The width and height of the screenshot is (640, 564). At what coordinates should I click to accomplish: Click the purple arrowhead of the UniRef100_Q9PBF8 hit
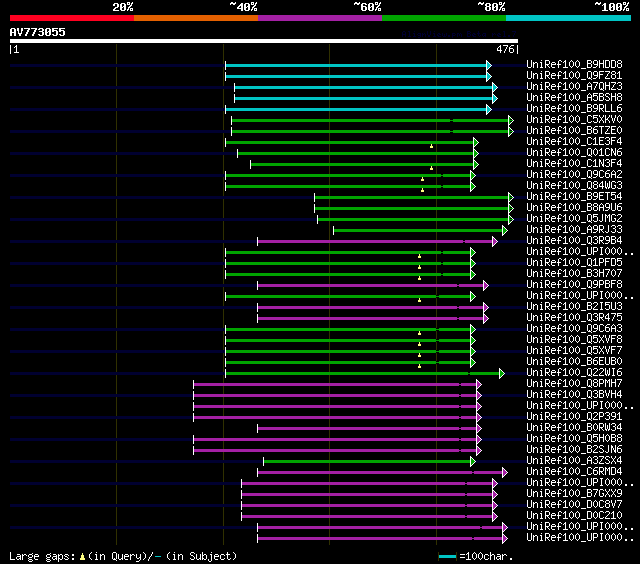tap(486, 285)
